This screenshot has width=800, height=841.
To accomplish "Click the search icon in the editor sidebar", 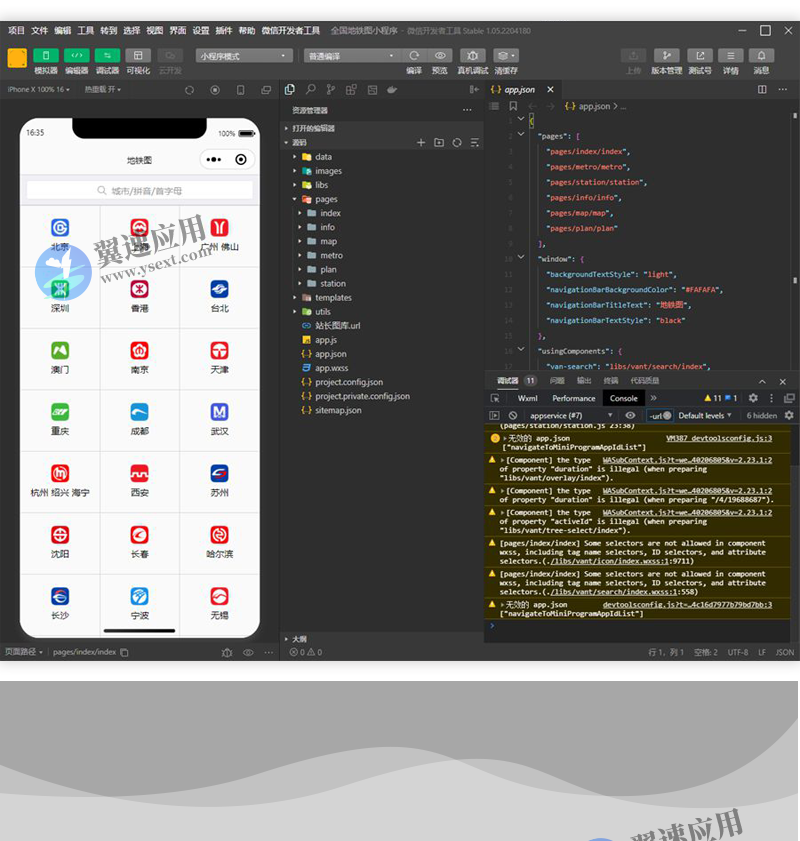I will [311, 90].
